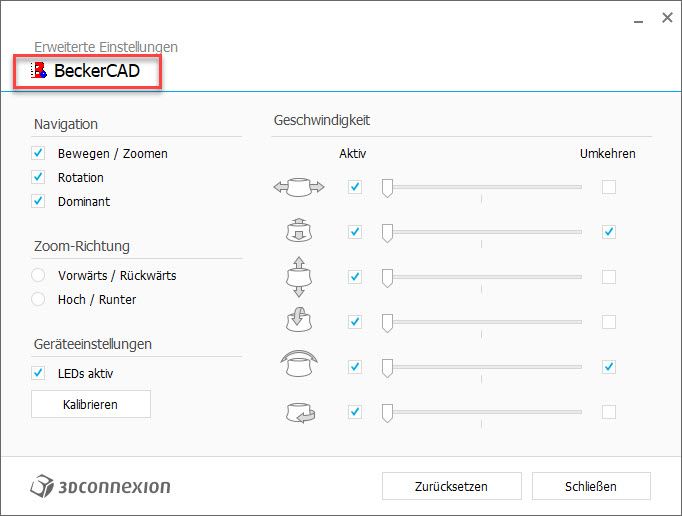Click the Zoom-Richtung section heading
This screenshot has width=682, height=516.
(82, 246)
